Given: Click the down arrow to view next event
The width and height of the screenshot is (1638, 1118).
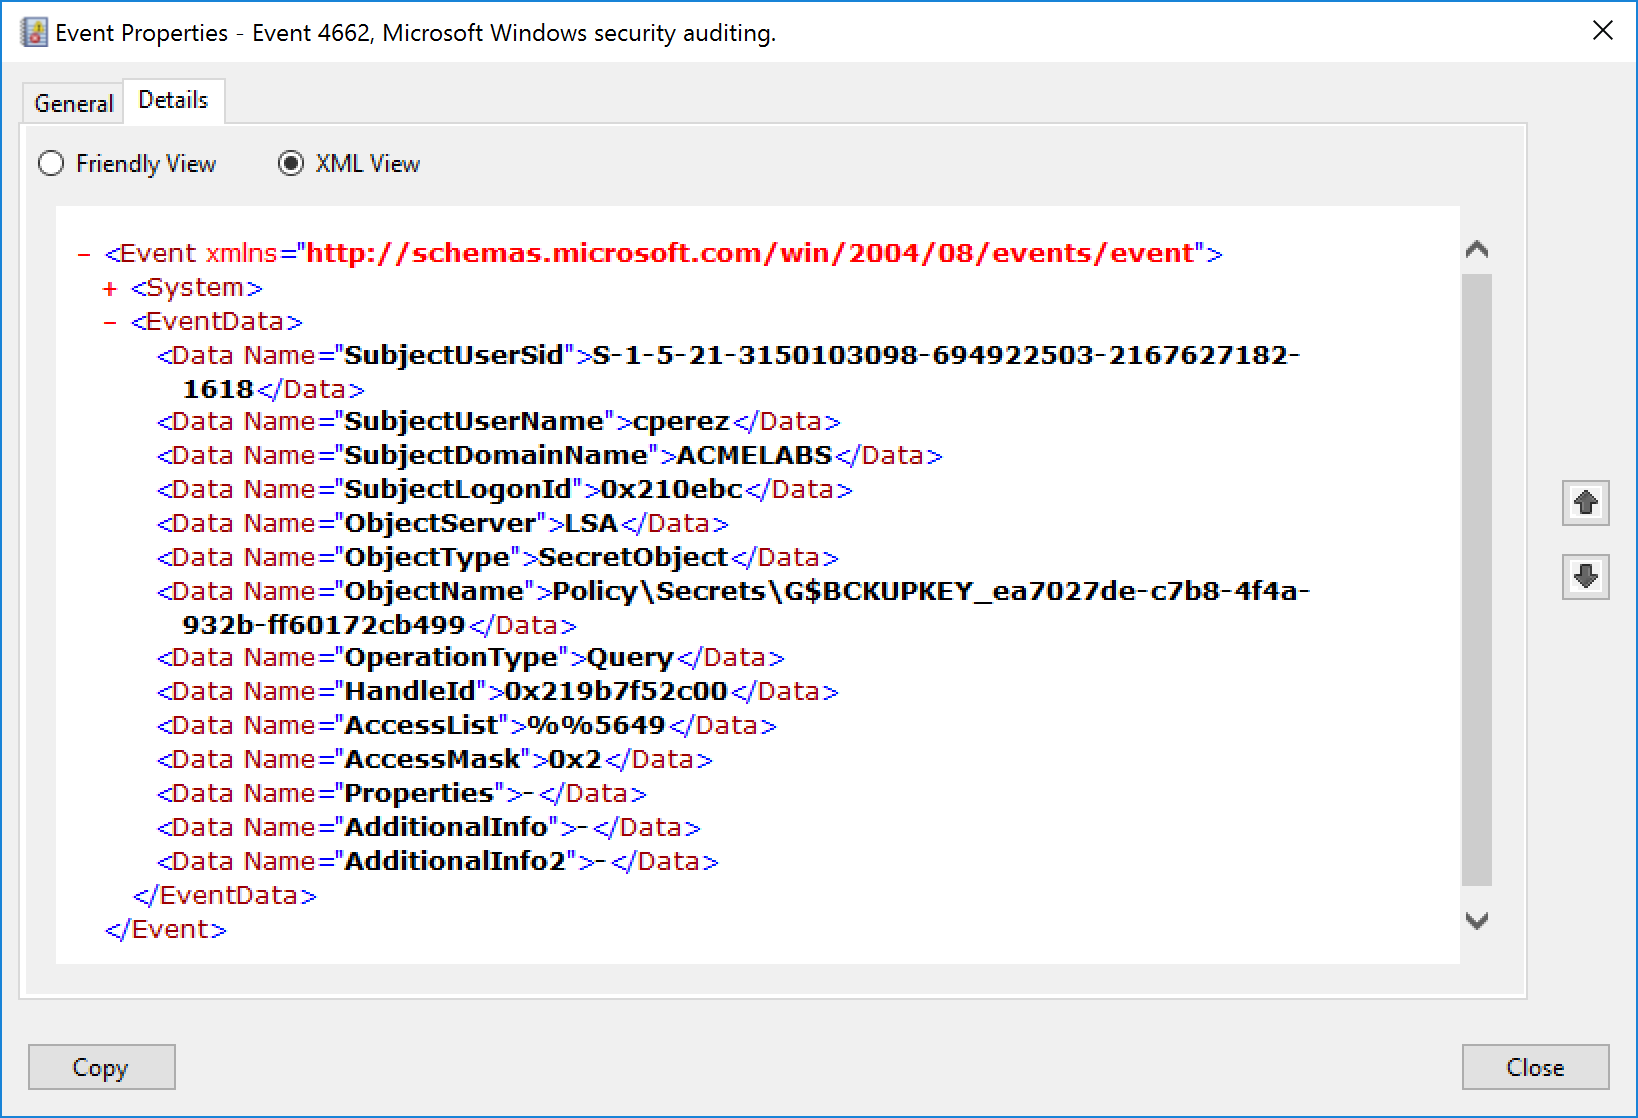Looking at the screenshot, I should point(1585,577).
